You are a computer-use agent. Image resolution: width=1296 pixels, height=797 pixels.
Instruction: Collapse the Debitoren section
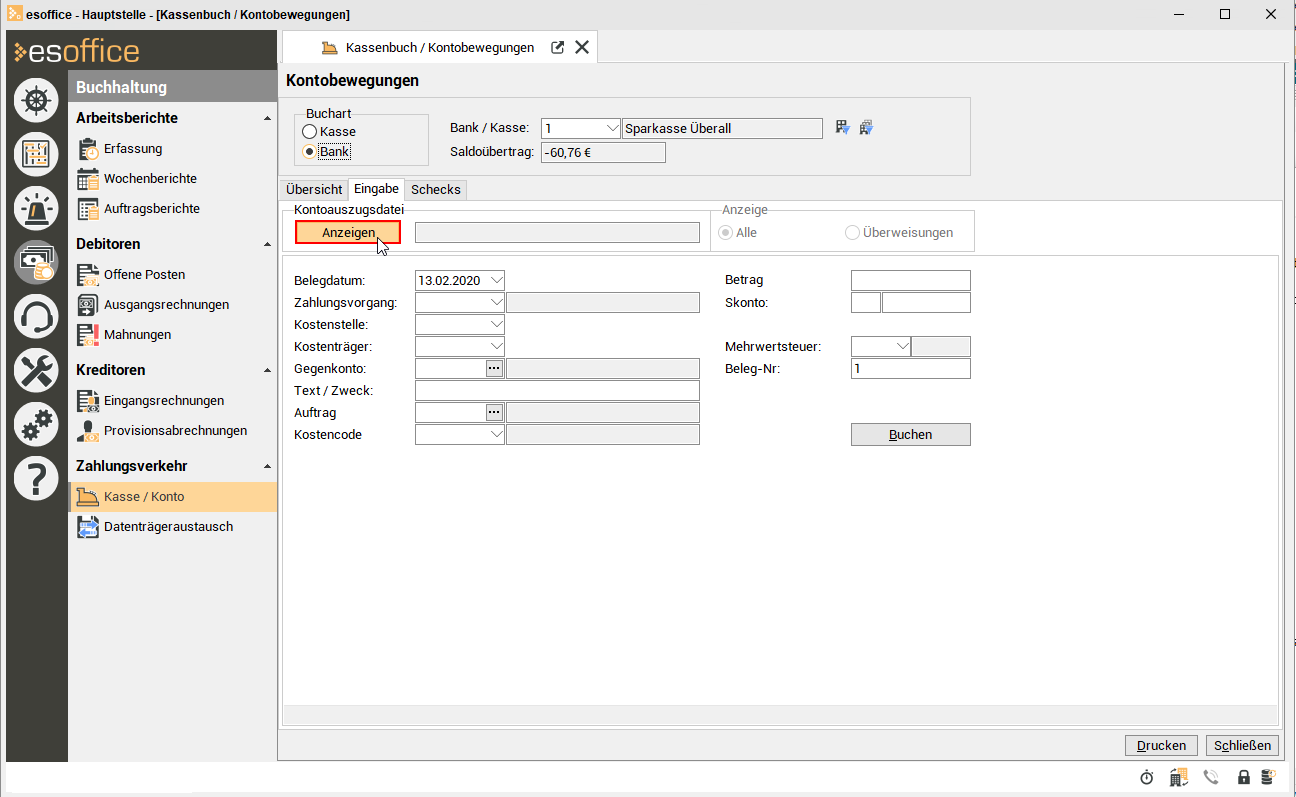tap(267, 244)
